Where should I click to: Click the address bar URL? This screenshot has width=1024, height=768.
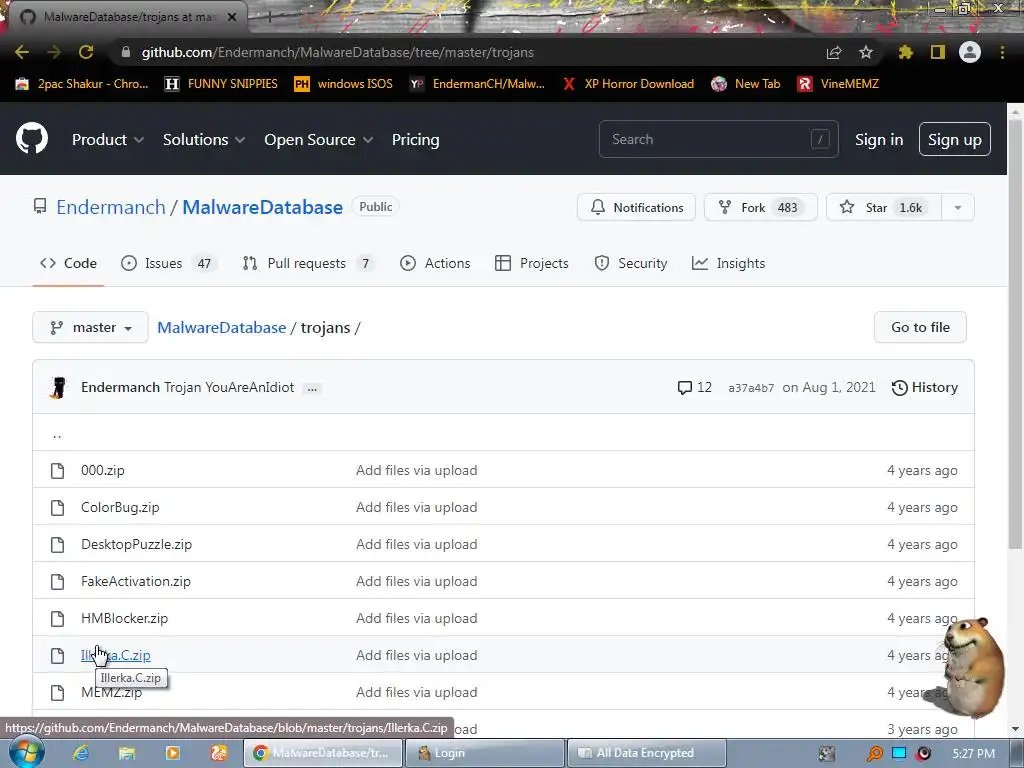click(x=338, y=52)
